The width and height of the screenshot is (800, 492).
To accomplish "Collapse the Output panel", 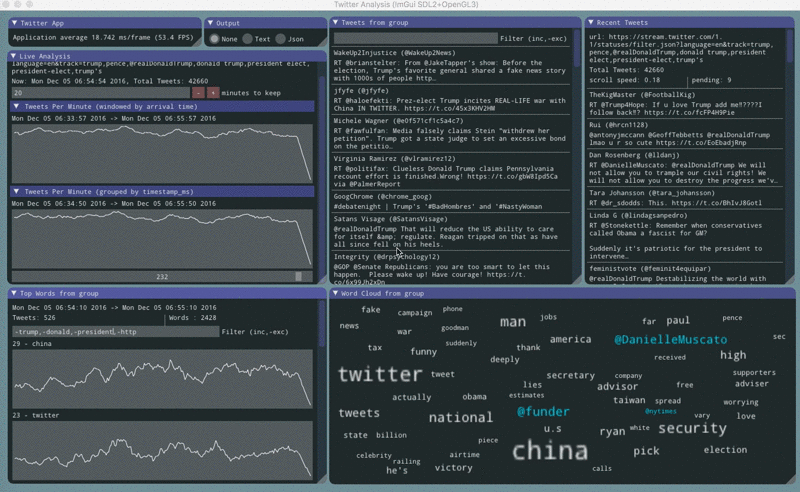I will (210, 23).
